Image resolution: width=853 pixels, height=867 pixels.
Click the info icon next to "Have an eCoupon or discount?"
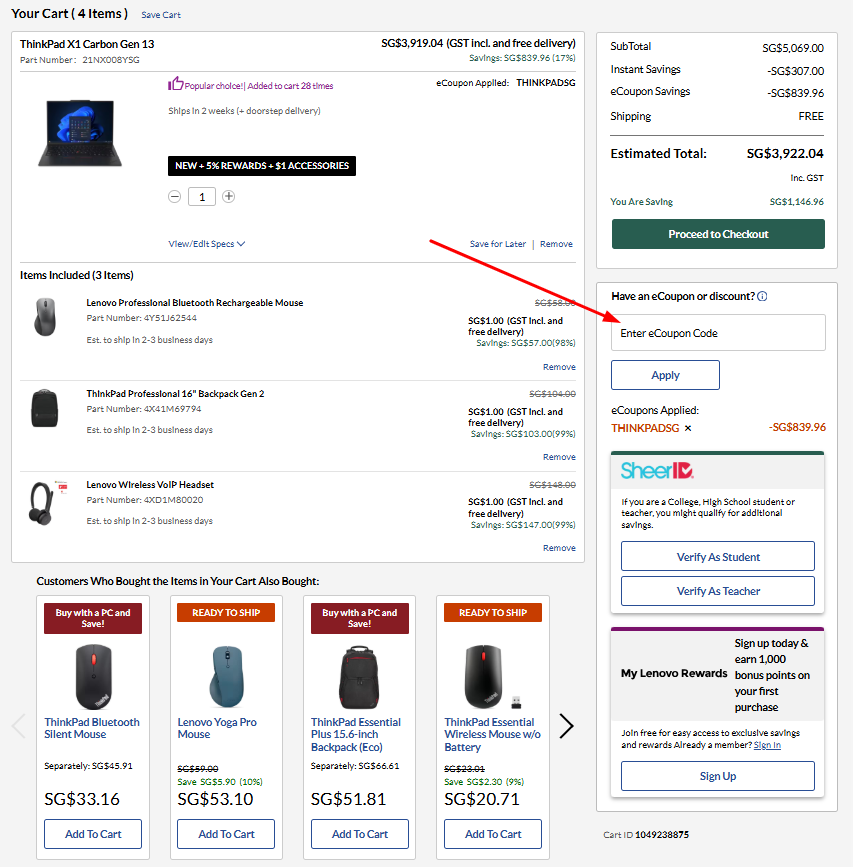762,296
